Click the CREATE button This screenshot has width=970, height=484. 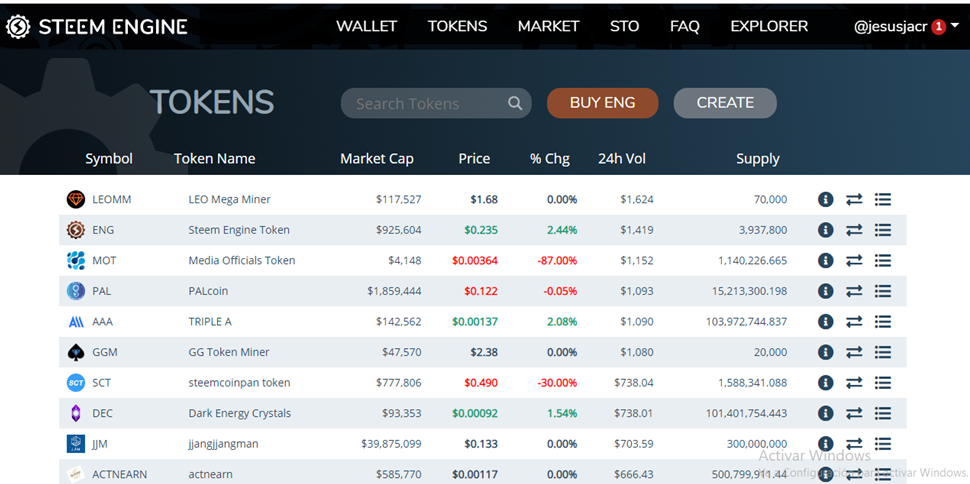coord(725,103)
